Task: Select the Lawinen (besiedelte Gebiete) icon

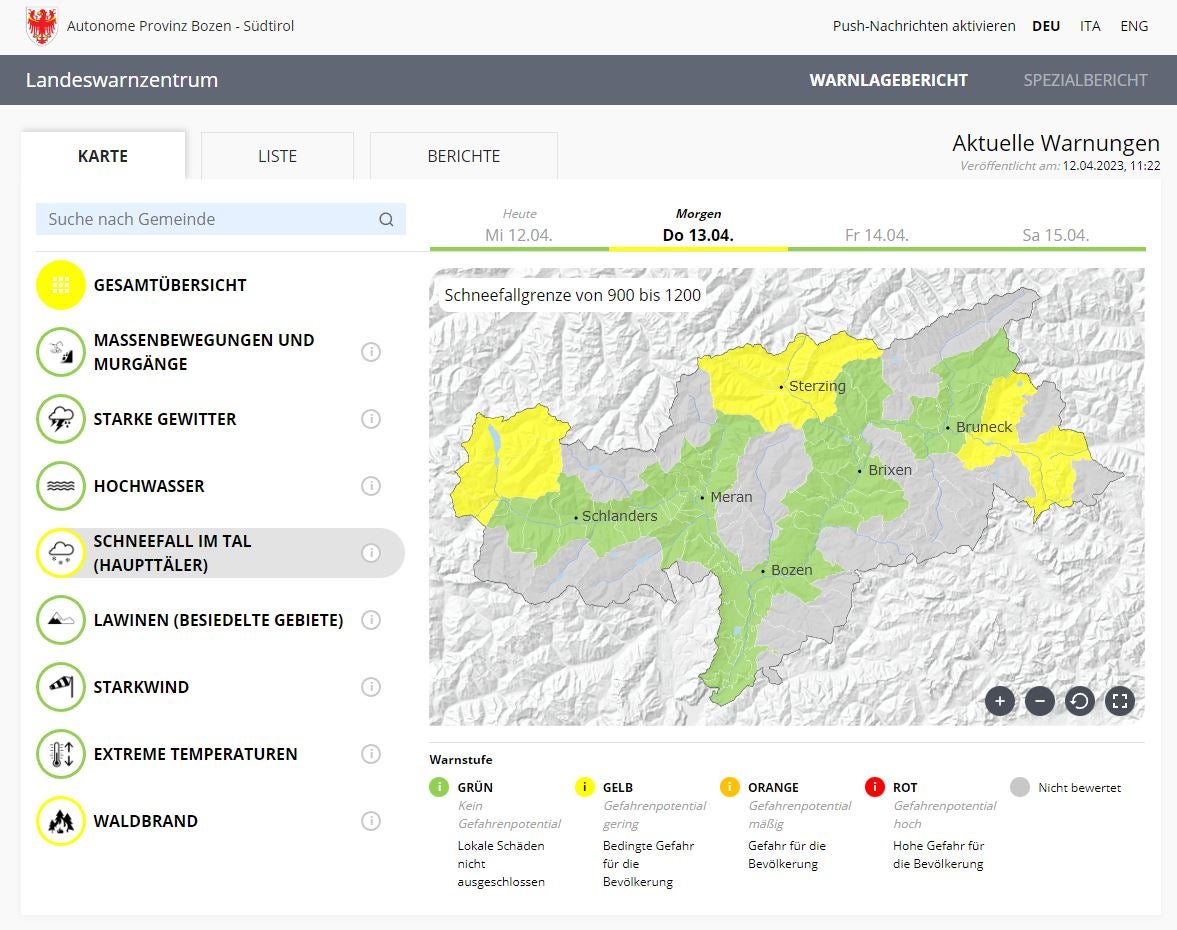Action: 61,620
